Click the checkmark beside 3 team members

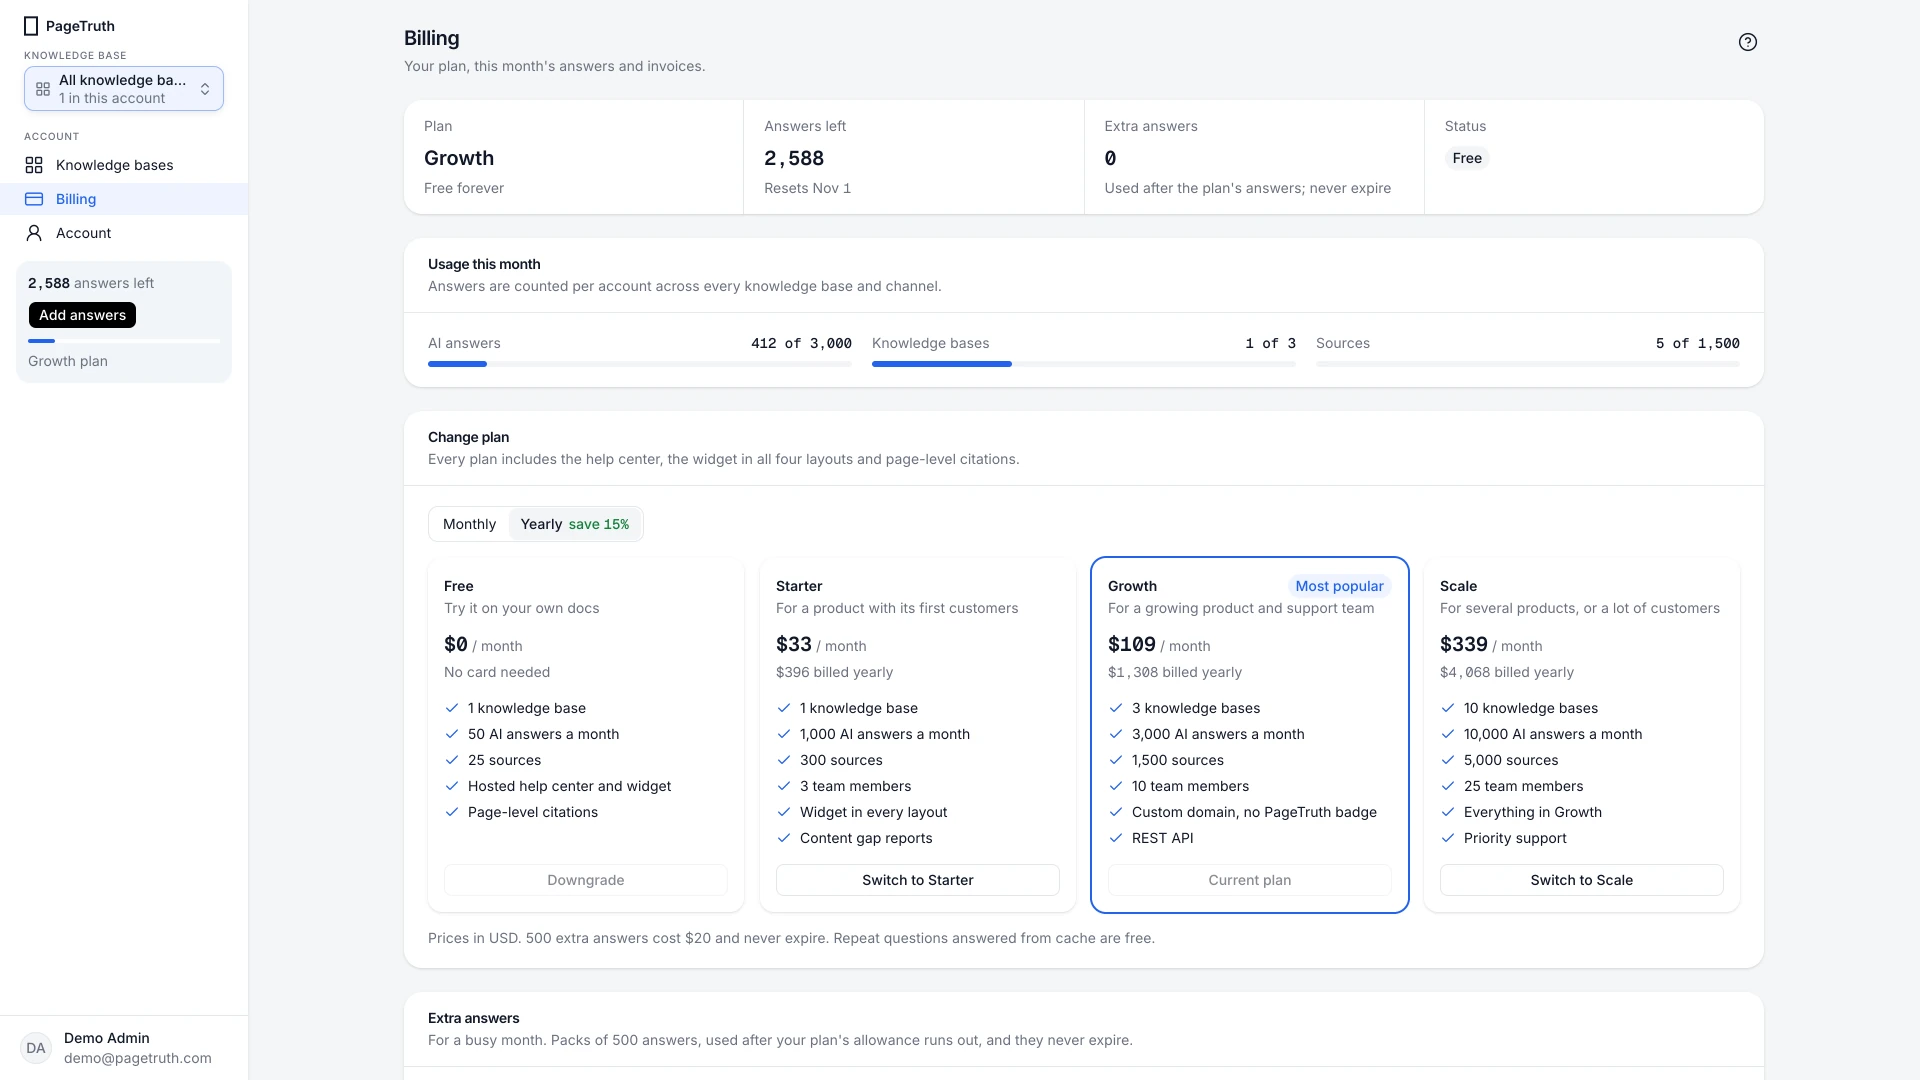pyautogui.click(x=784, y=786)
